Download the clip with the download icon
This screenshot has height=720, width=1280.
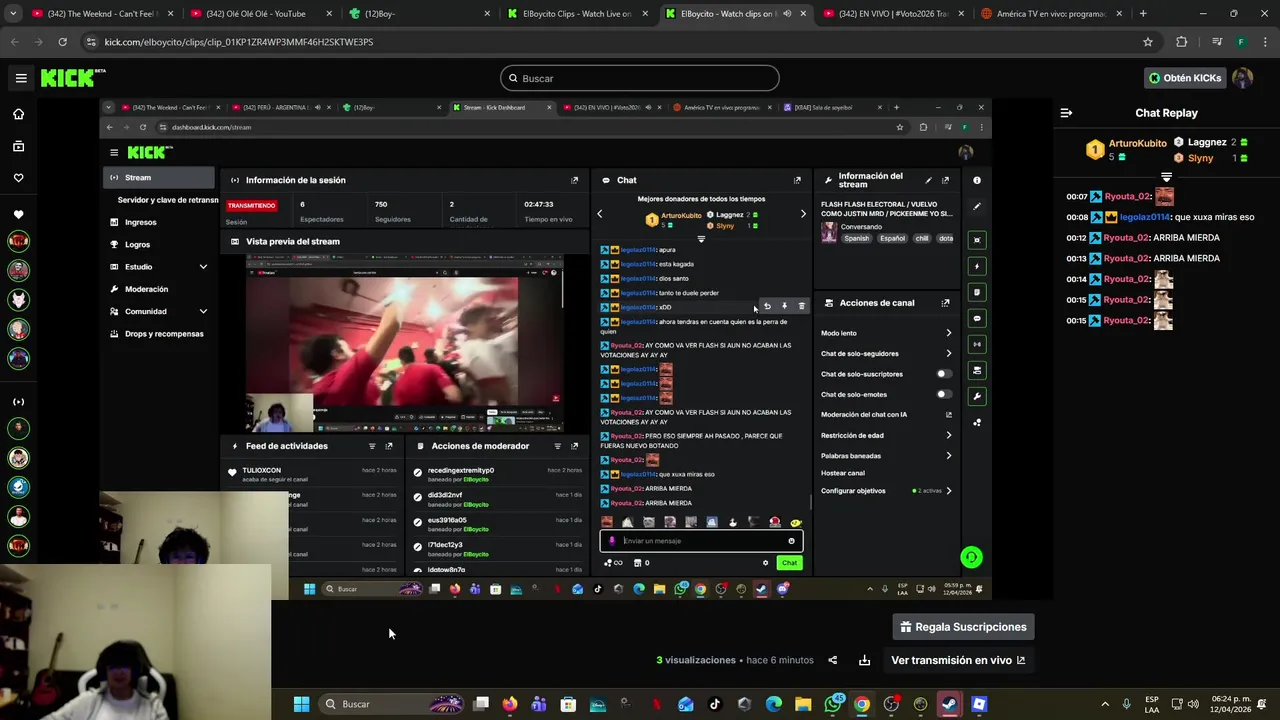coord(864,660)
